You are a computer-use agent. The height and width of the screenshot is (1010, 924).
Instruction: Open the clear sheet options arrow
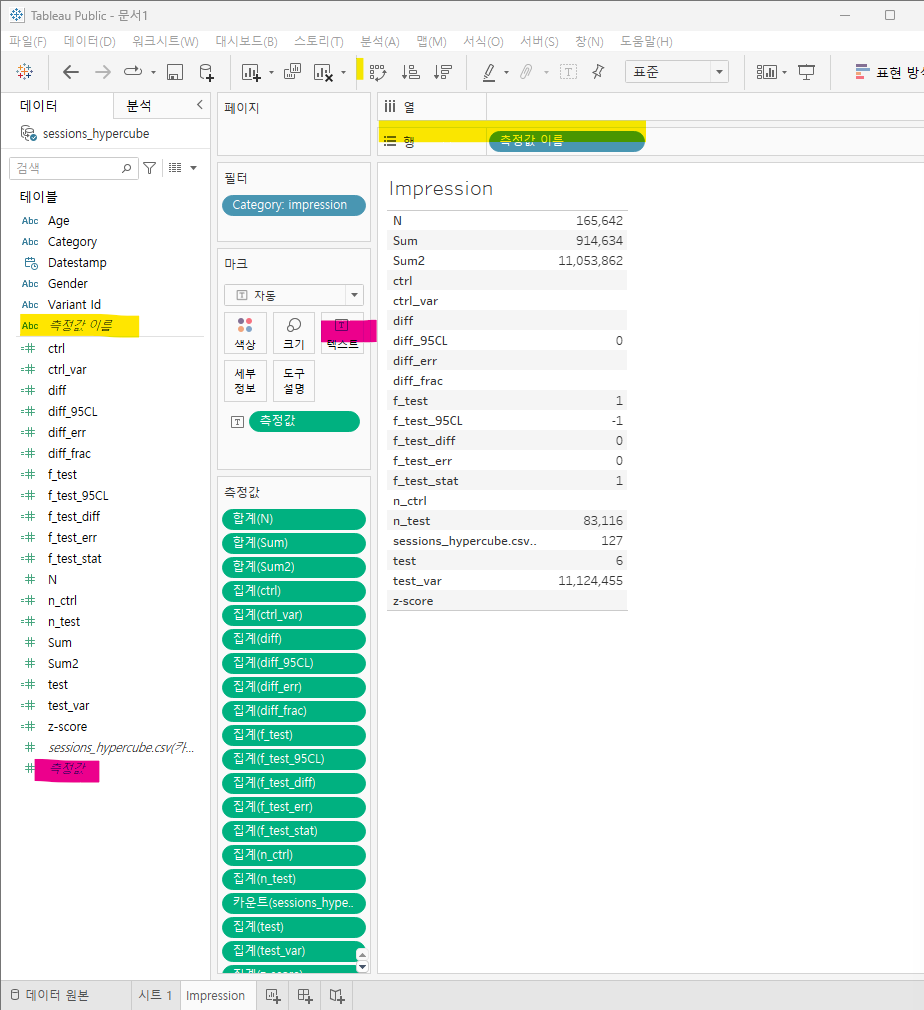click(343, 72)
